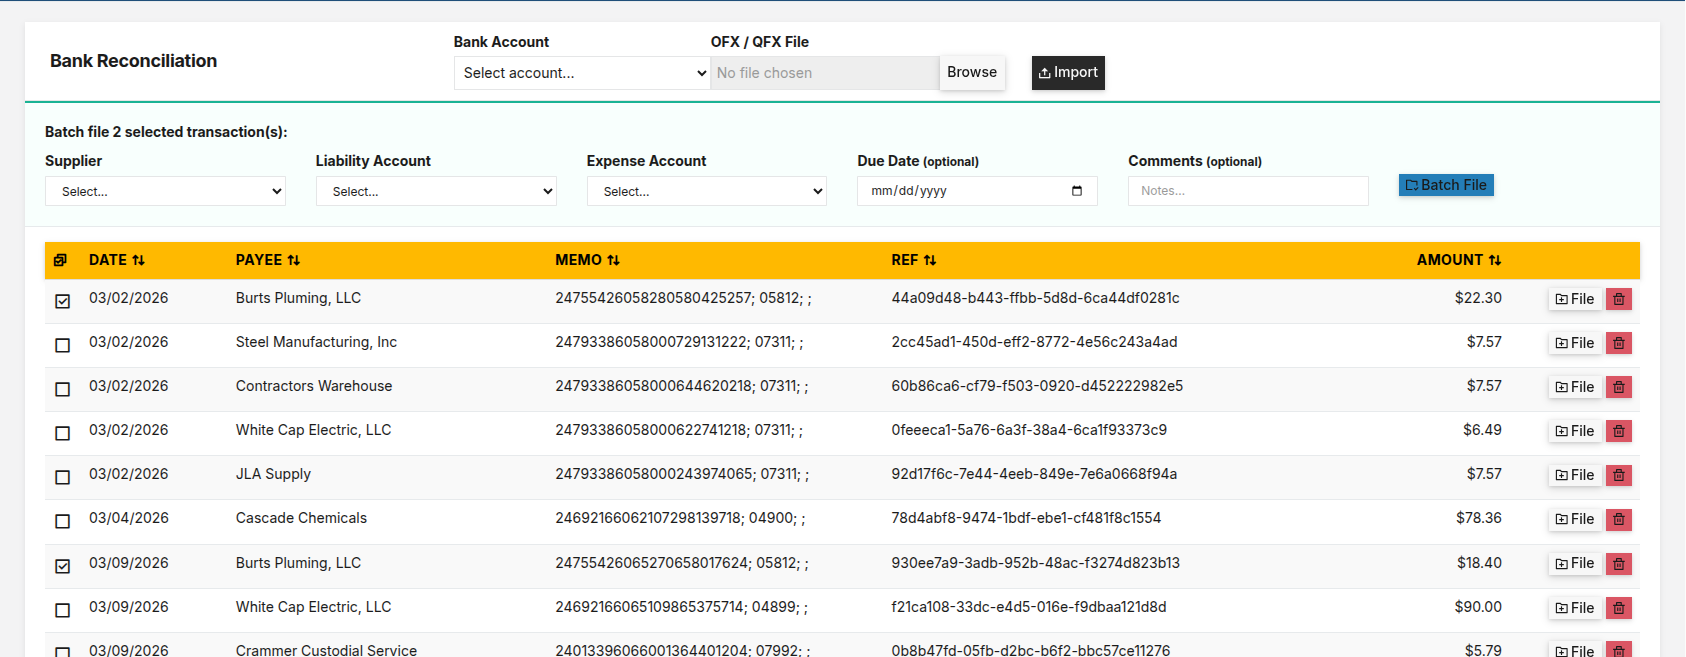Sort by the Payee column header
Image resolution: width=1686 pixels, height=657 pixels.
tap(268, 260)
